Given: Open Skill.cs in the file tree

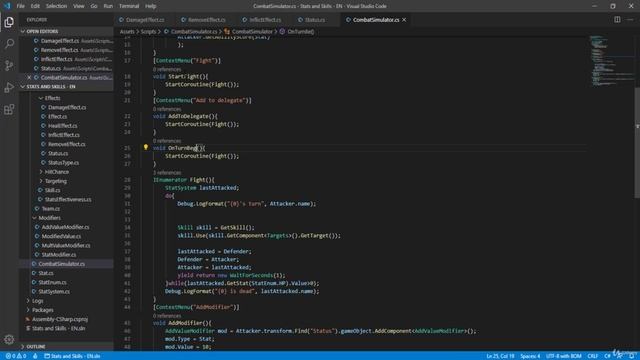Looking at the screenshot, I should tap(52, 190).
